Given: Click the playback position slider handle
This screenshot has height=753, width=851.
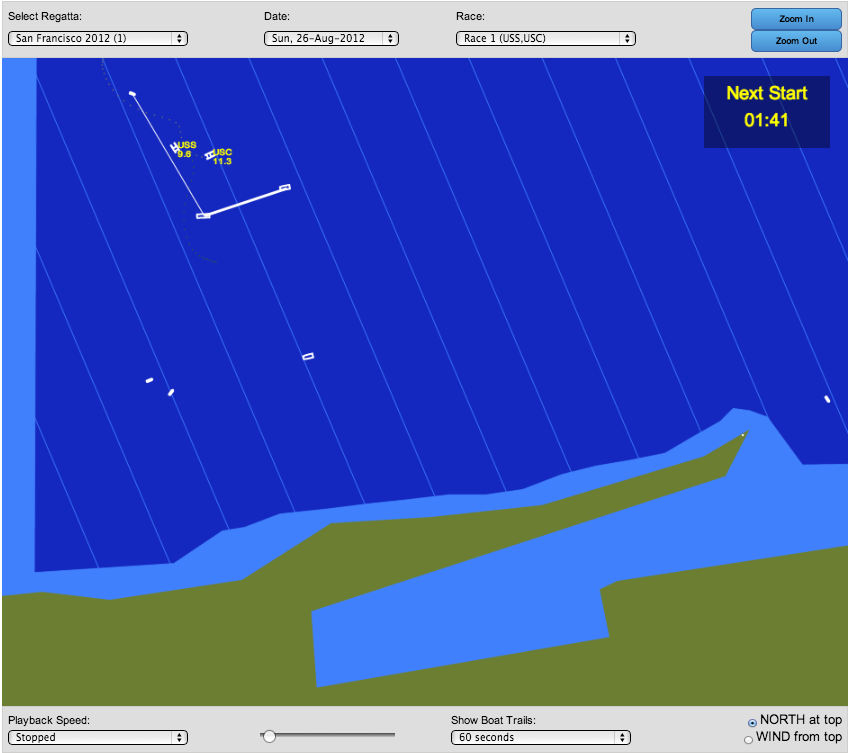Looking at the screenshot, I should (x=268, y=735).
